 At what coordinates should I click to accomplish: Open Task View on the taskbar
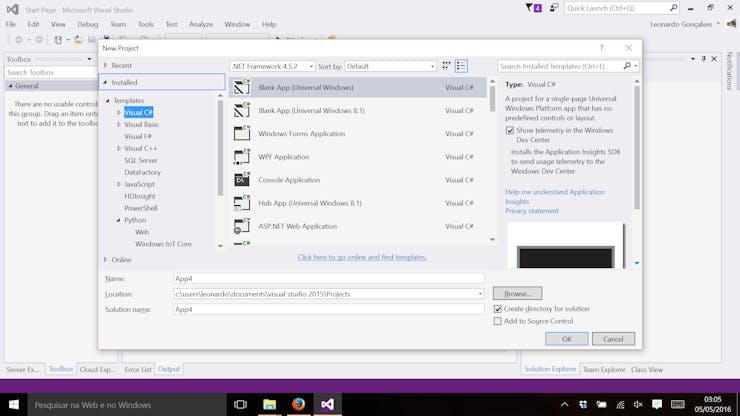pos(240,405)
